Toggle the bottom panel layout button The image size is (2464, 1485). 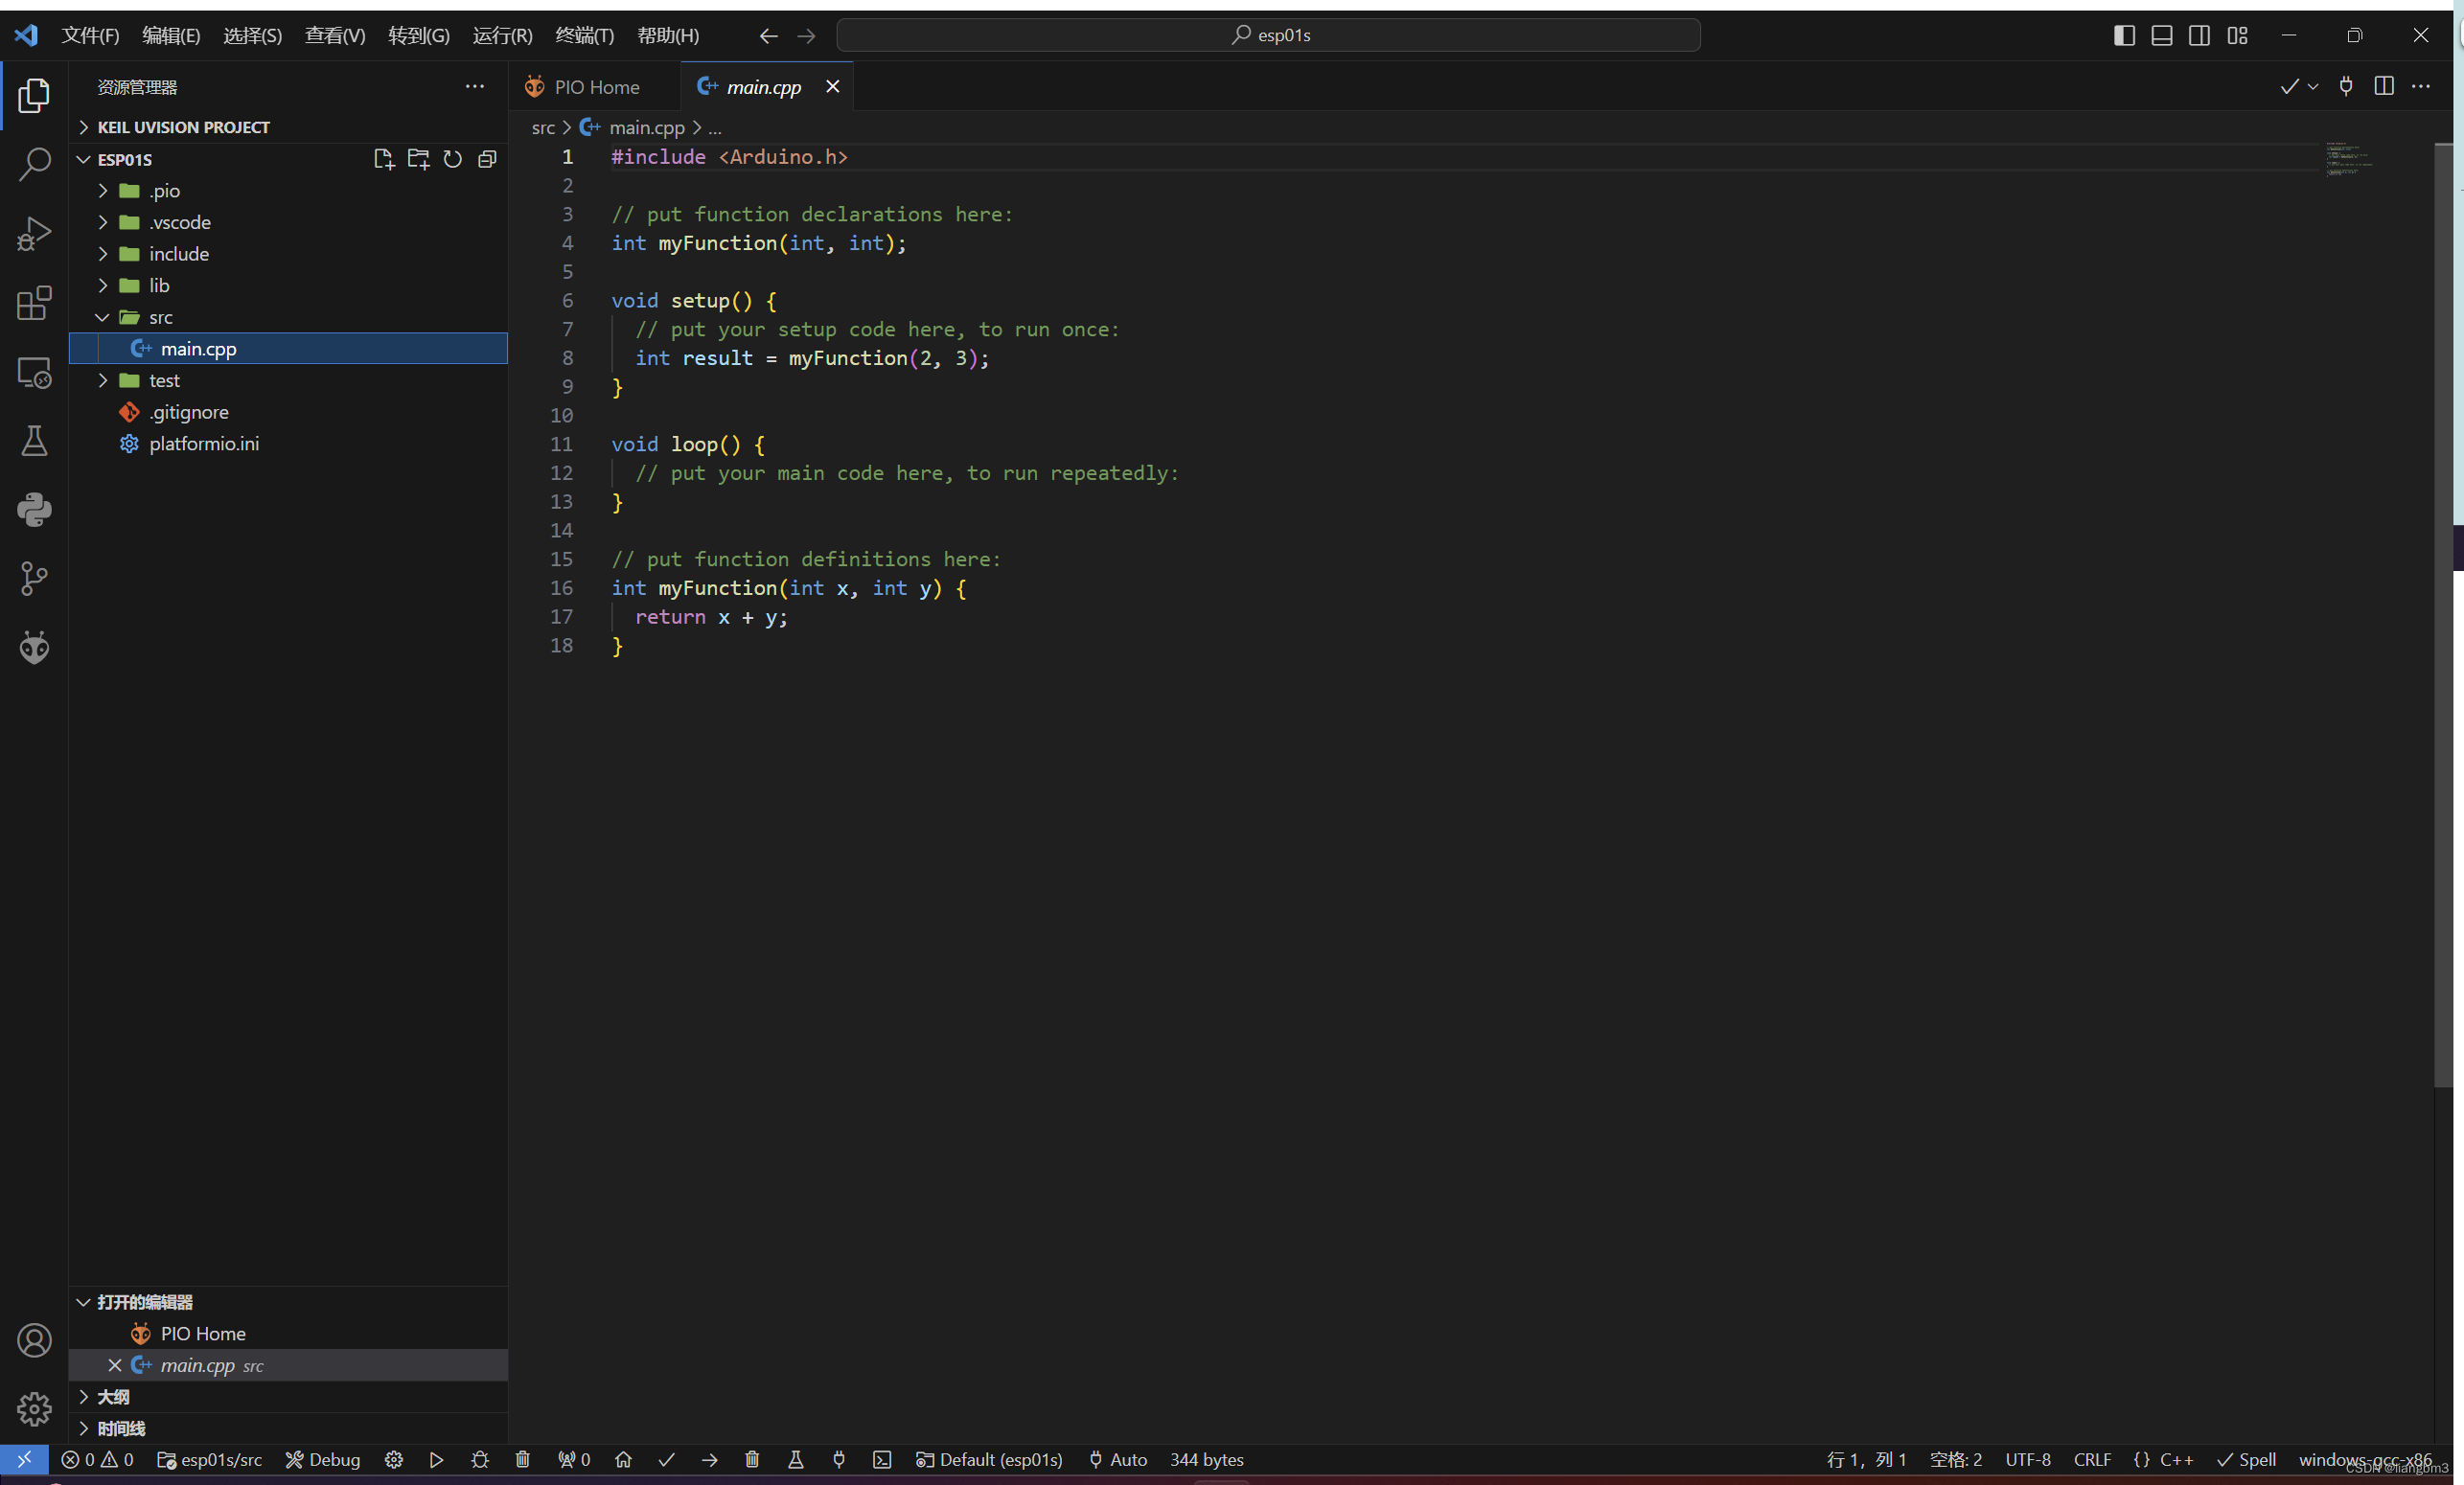[x=2161, y=35]
